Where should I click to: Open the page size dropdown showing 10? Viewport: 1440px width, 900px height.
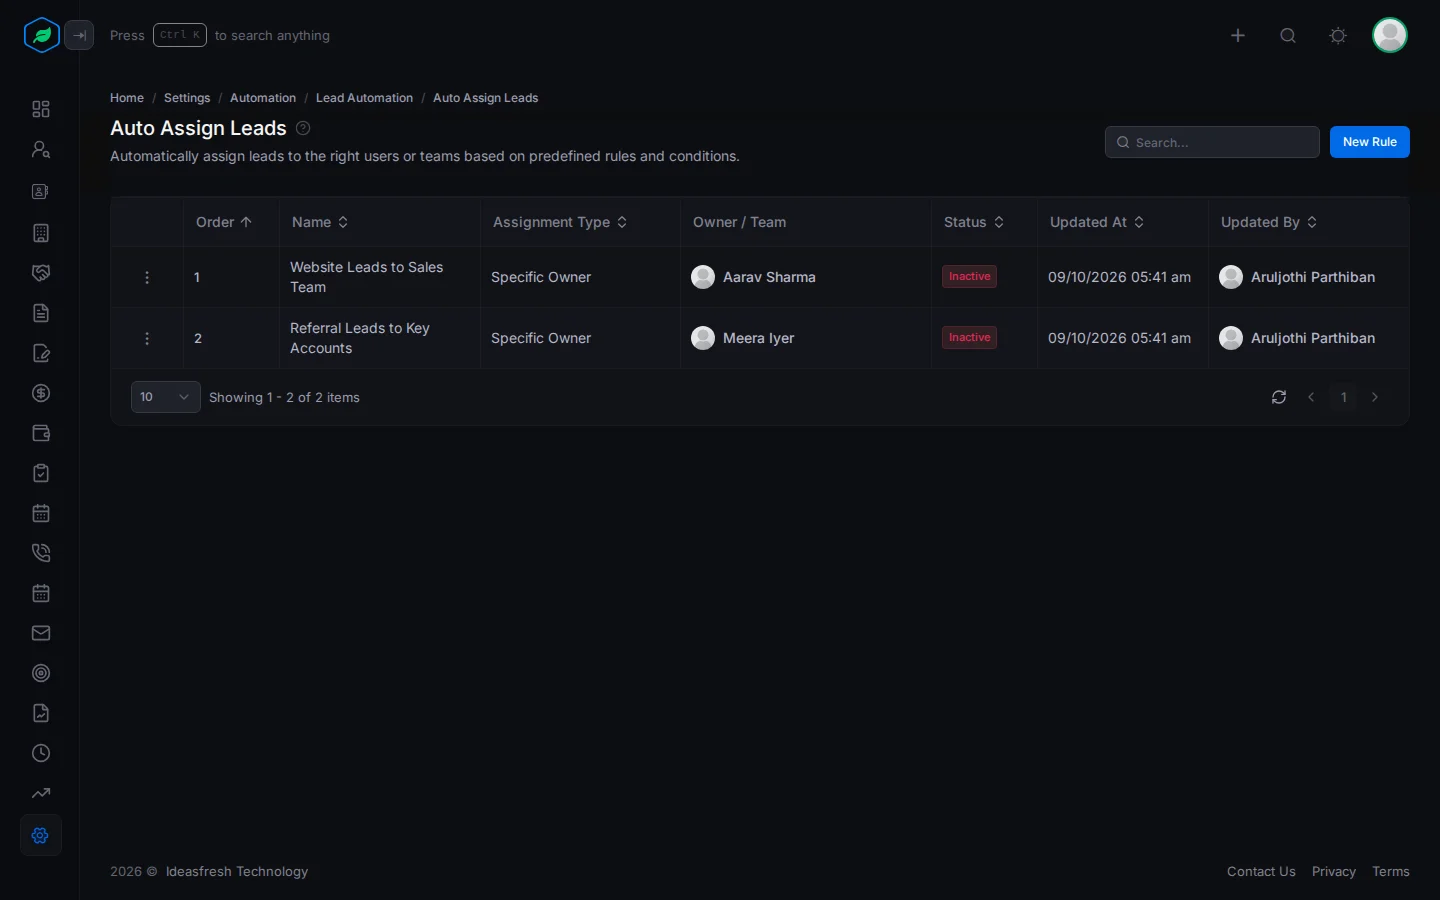tap(166, 397)
